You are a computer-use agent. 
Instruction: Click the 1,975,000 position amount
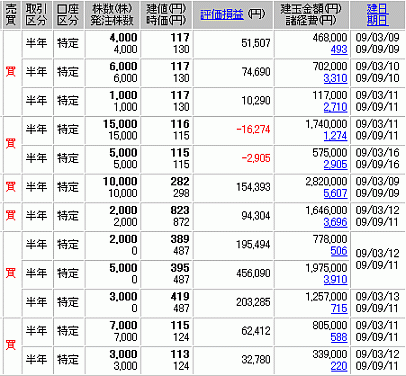tap(326, 267)
